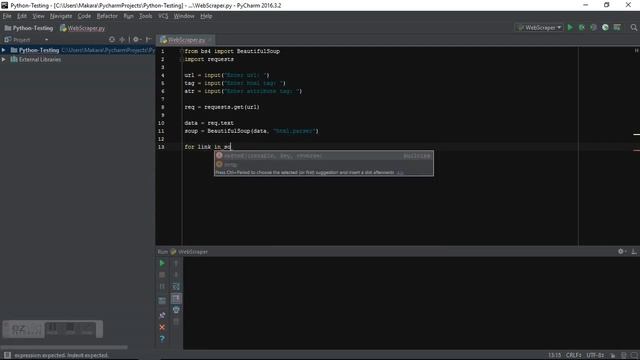This screenshot has height=360, width=640.
Task: Click WebScraper.py breadcrumb in navigation bar
Action: pos(82,28)
